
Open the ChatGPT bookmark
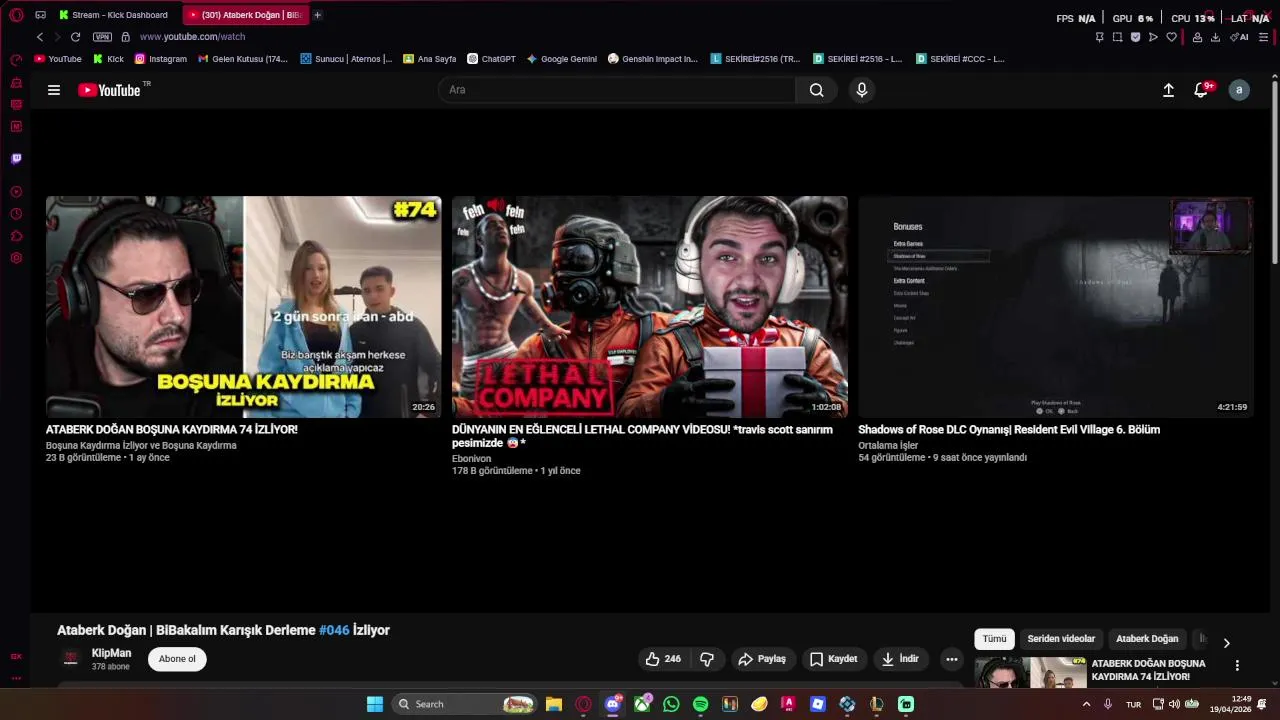492,59
